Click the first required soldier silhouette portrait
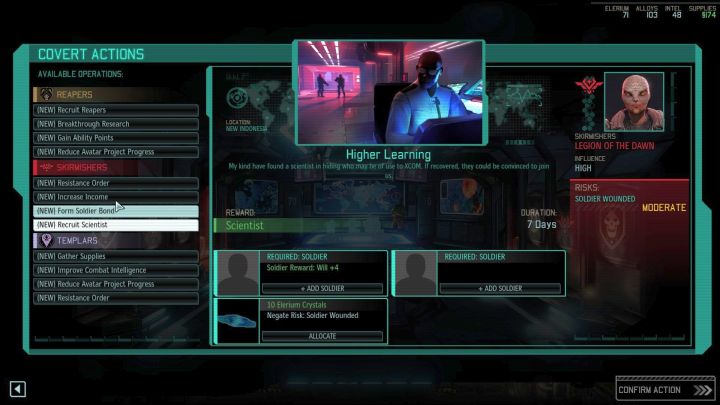720x405 pixels. (239, 273)
